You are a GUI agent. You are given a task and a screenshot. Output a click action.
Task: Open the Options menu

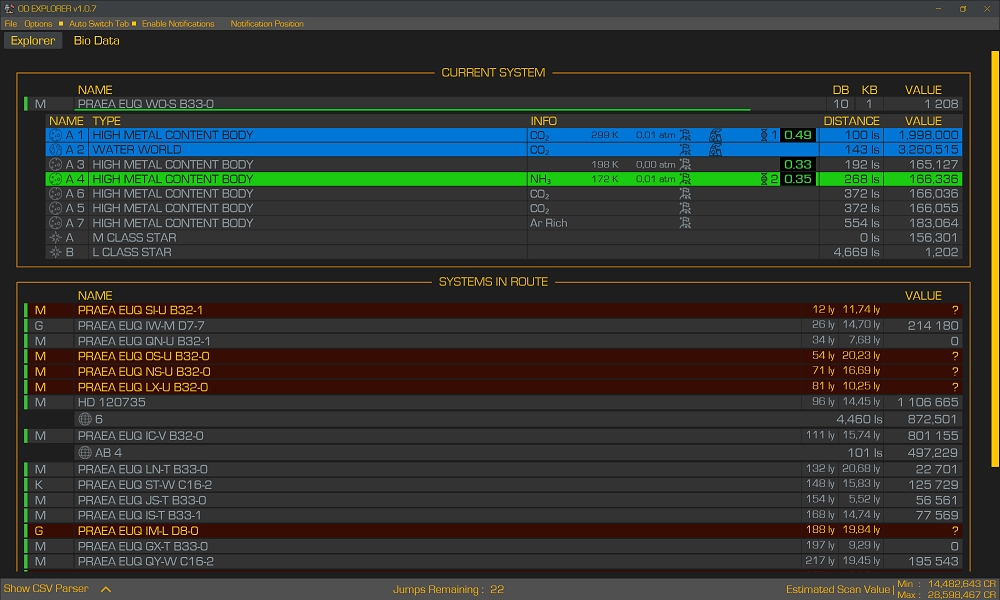point(38,24)
